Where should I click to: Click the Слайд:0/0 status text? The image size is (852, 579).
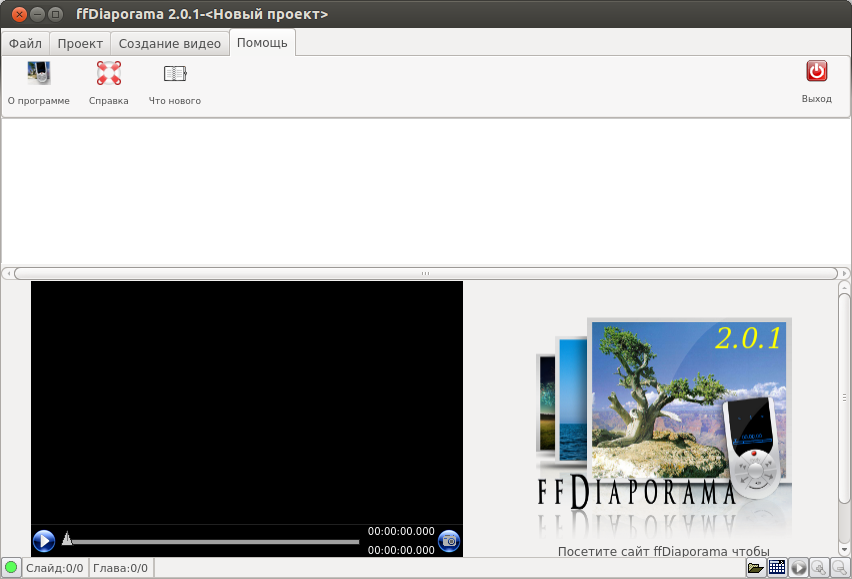pyautogui.click(x=54, y=568)
